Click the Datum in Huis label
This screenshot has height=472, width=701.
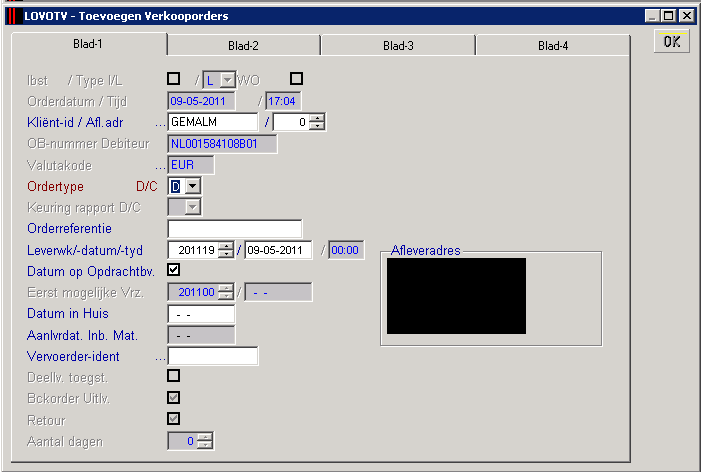pos(68,313)
